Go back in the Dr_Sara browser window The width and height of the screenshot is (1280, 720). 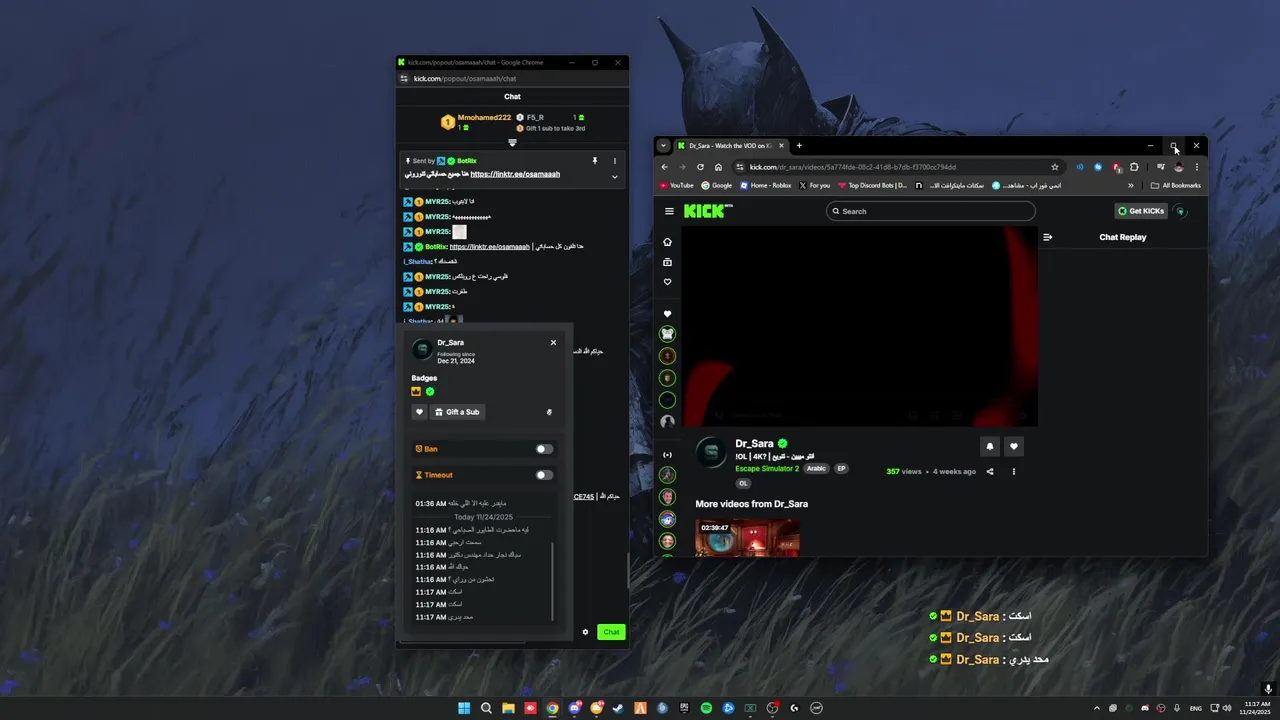click(664, 167)
